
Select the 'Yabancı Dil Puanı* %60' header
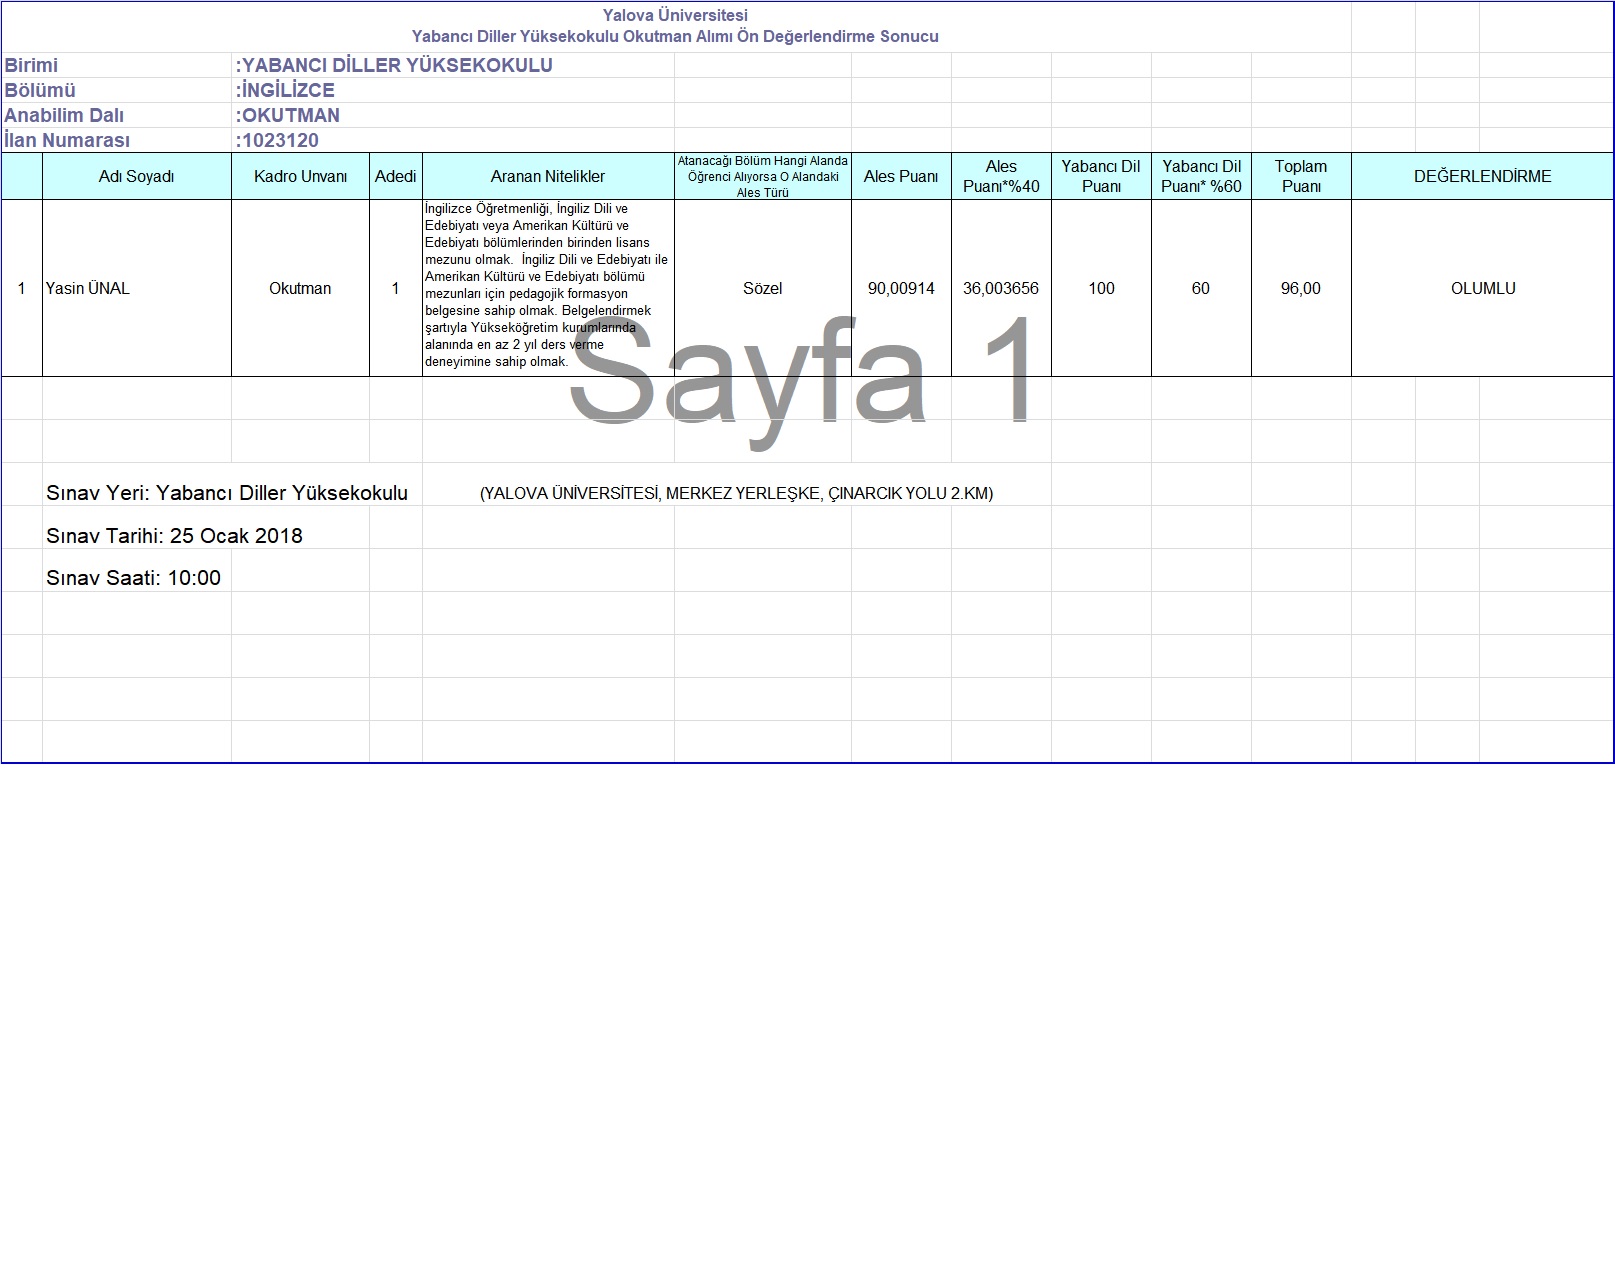1201,176
